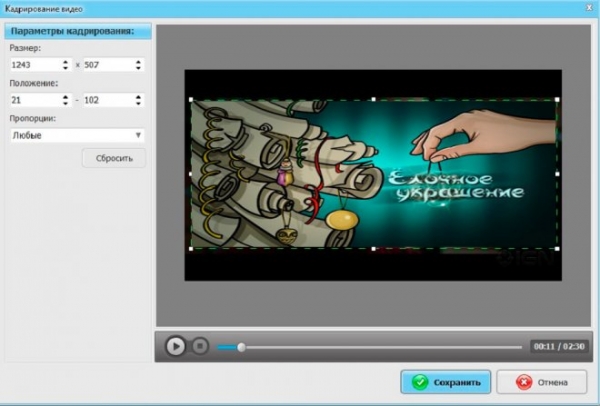Click the horizontal position field showing 21
The width and height of the screenshot is (600, 406).
point(33,100)
